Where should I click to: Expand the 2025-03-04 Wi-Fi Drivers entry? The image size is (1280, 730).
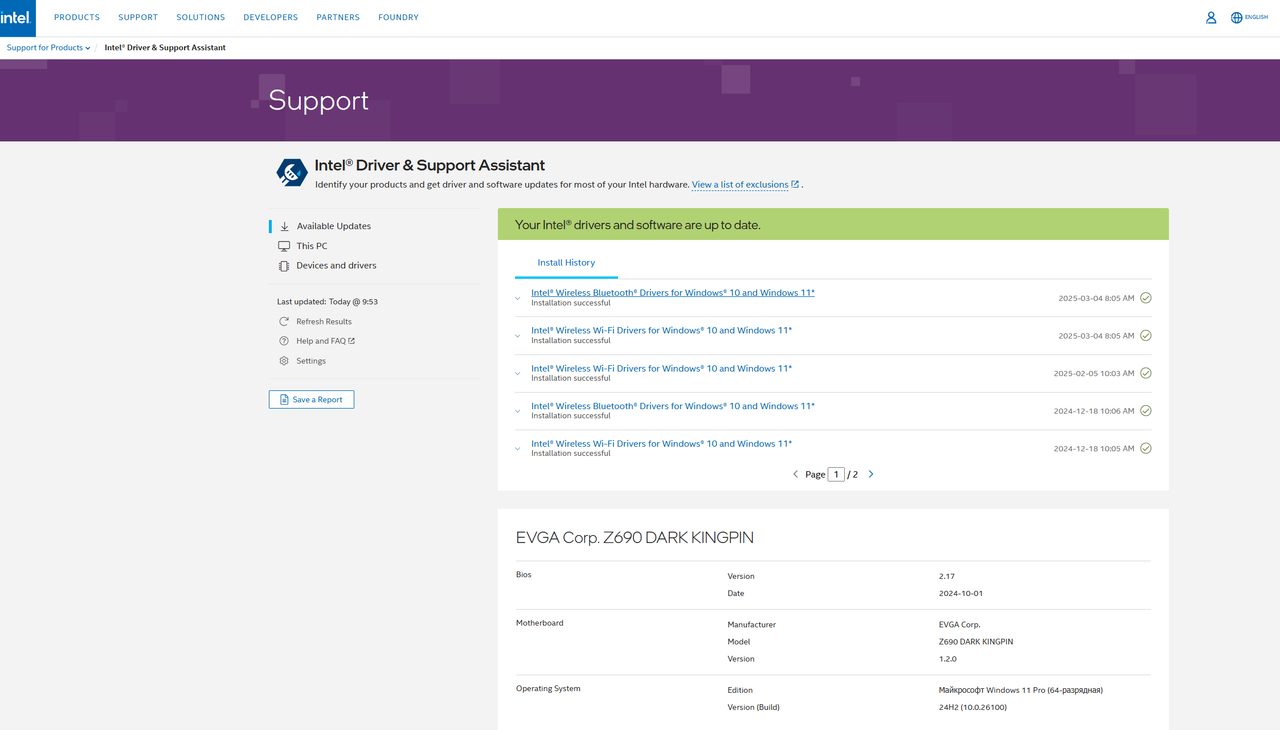tap(518, 336)
